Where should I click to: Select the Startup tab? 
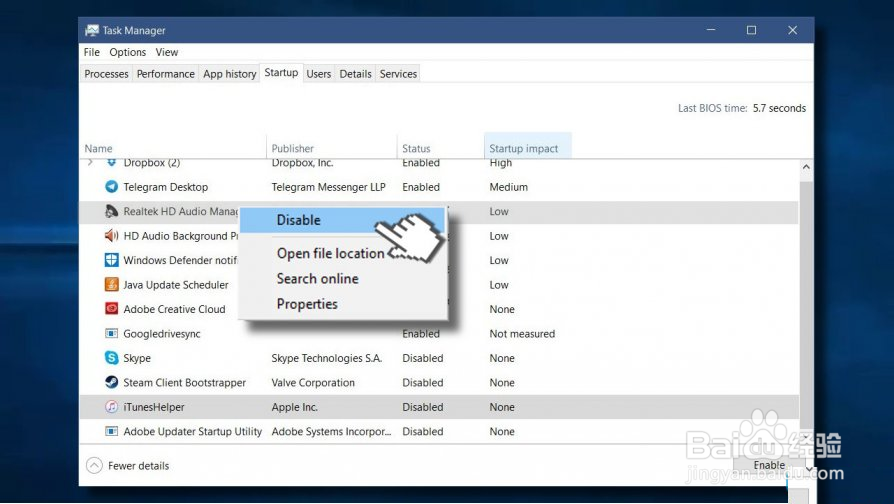pyautogui.click(x=281, y=72)
